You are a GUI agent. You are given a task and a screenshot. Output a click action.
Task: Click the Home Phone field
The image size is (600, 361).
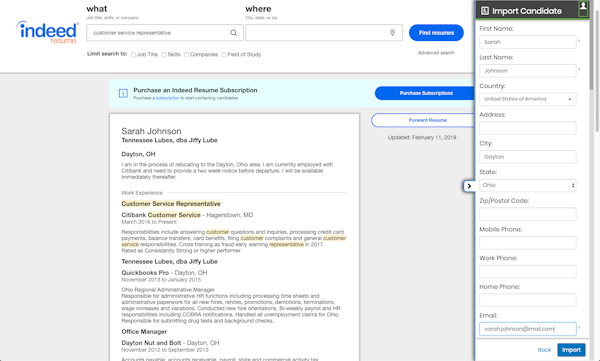(x=528, y=300)
